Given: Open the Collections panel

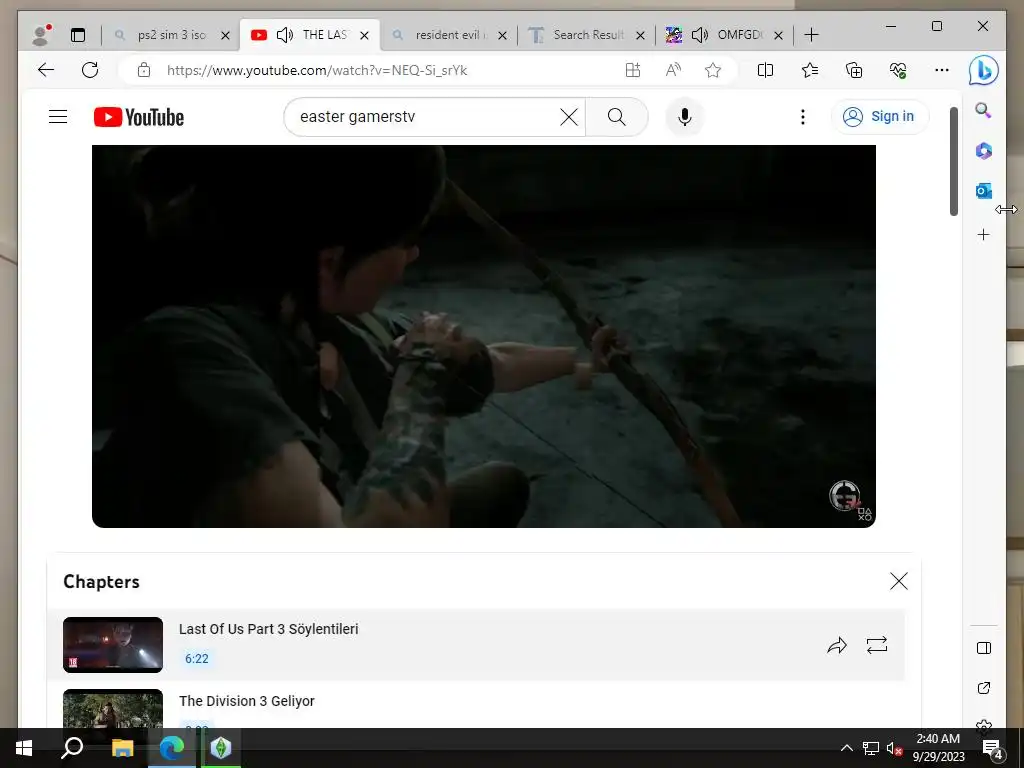Looking at the screenshot, I should (854, 70).
